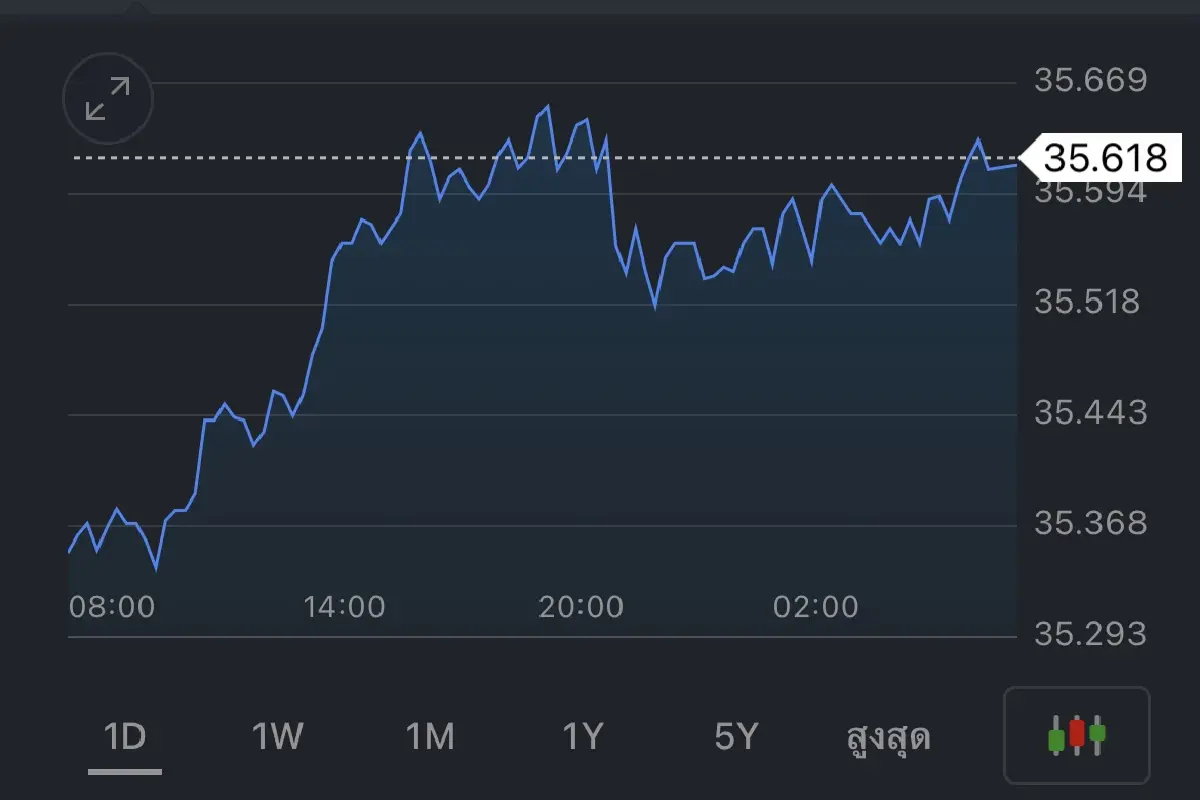
Task: Select the 1M time range tab
Action: [430, 738]
